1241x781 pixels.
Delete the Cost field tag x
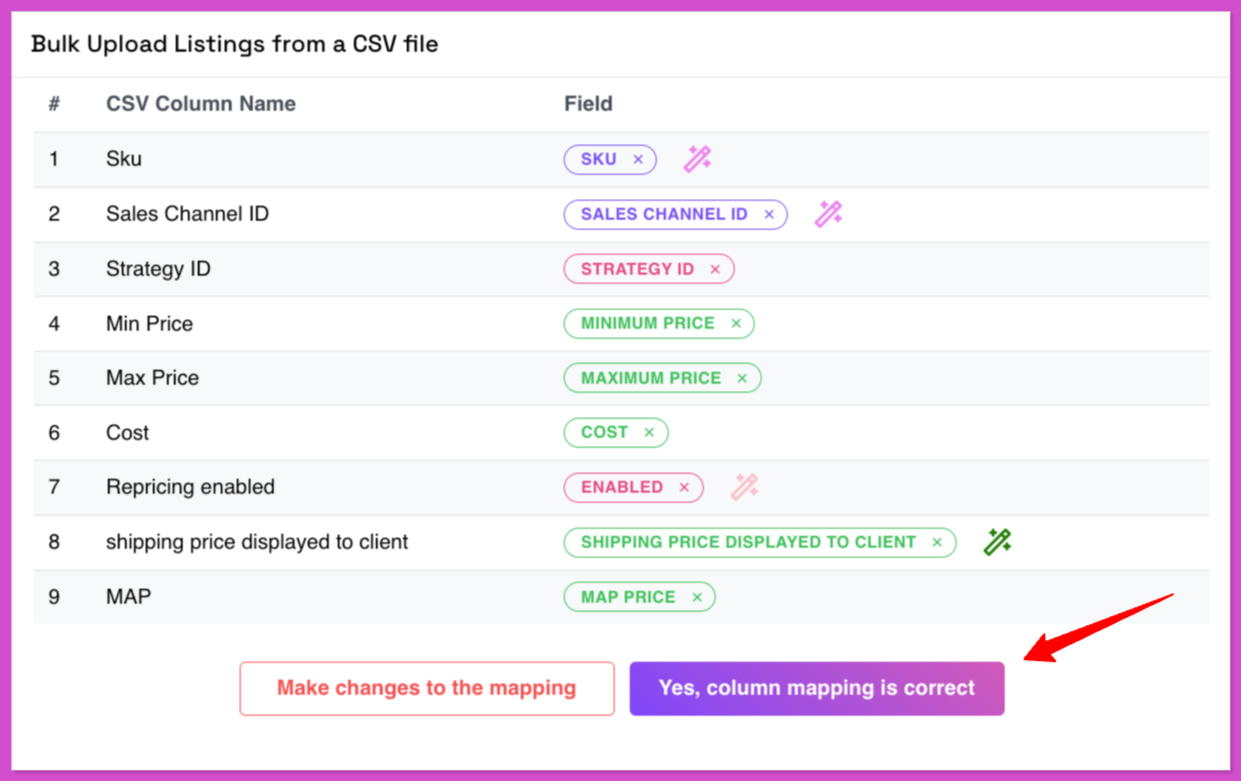pos(649,432)
